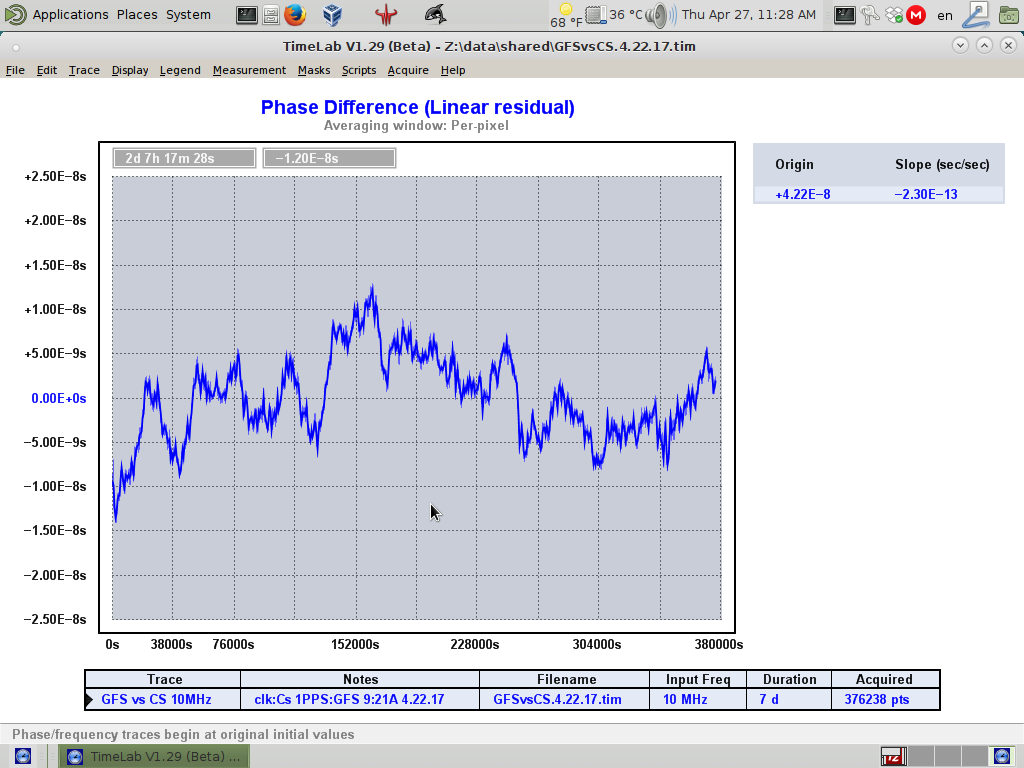Open the terminal launcher in panel
This screenshot has width=1024, height=768.
[247, 14]
